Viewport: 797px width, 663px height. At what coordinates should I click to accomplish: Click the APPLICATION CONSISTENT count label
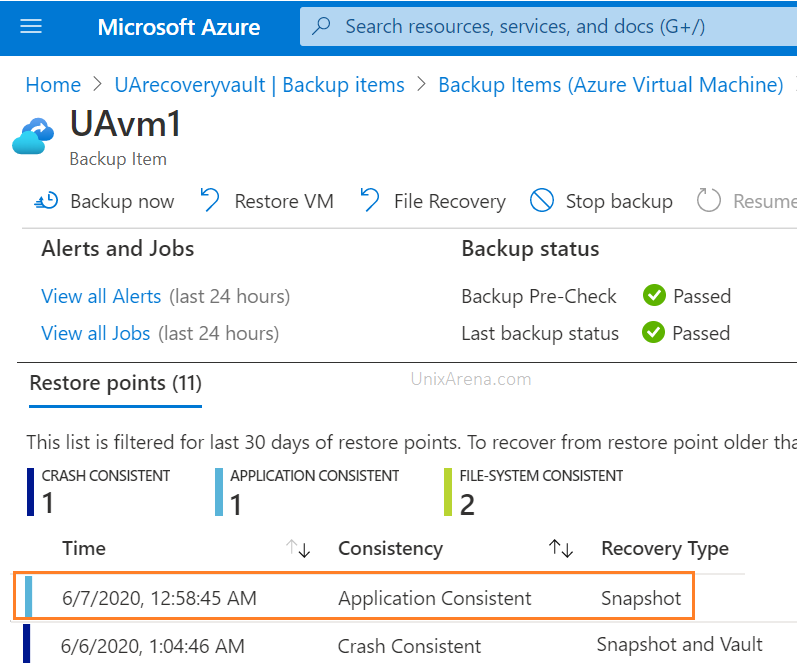pyautogui.click(x=315, y=476)
